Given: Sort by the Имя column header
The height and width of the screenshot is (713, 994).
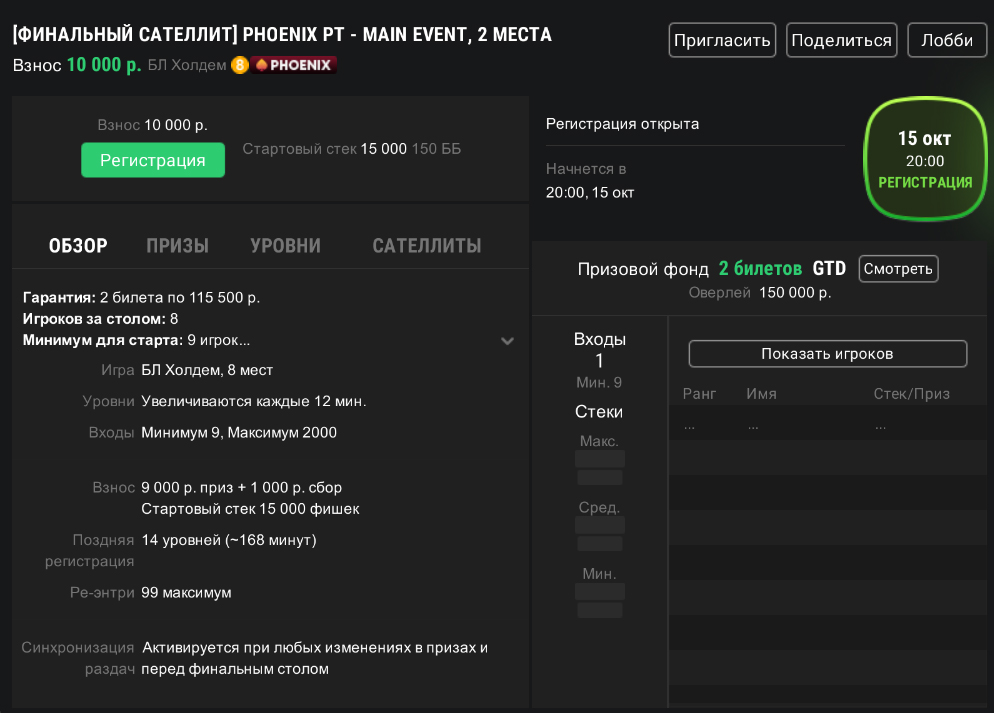Looking at the screenshot, I should pos(761,394).
